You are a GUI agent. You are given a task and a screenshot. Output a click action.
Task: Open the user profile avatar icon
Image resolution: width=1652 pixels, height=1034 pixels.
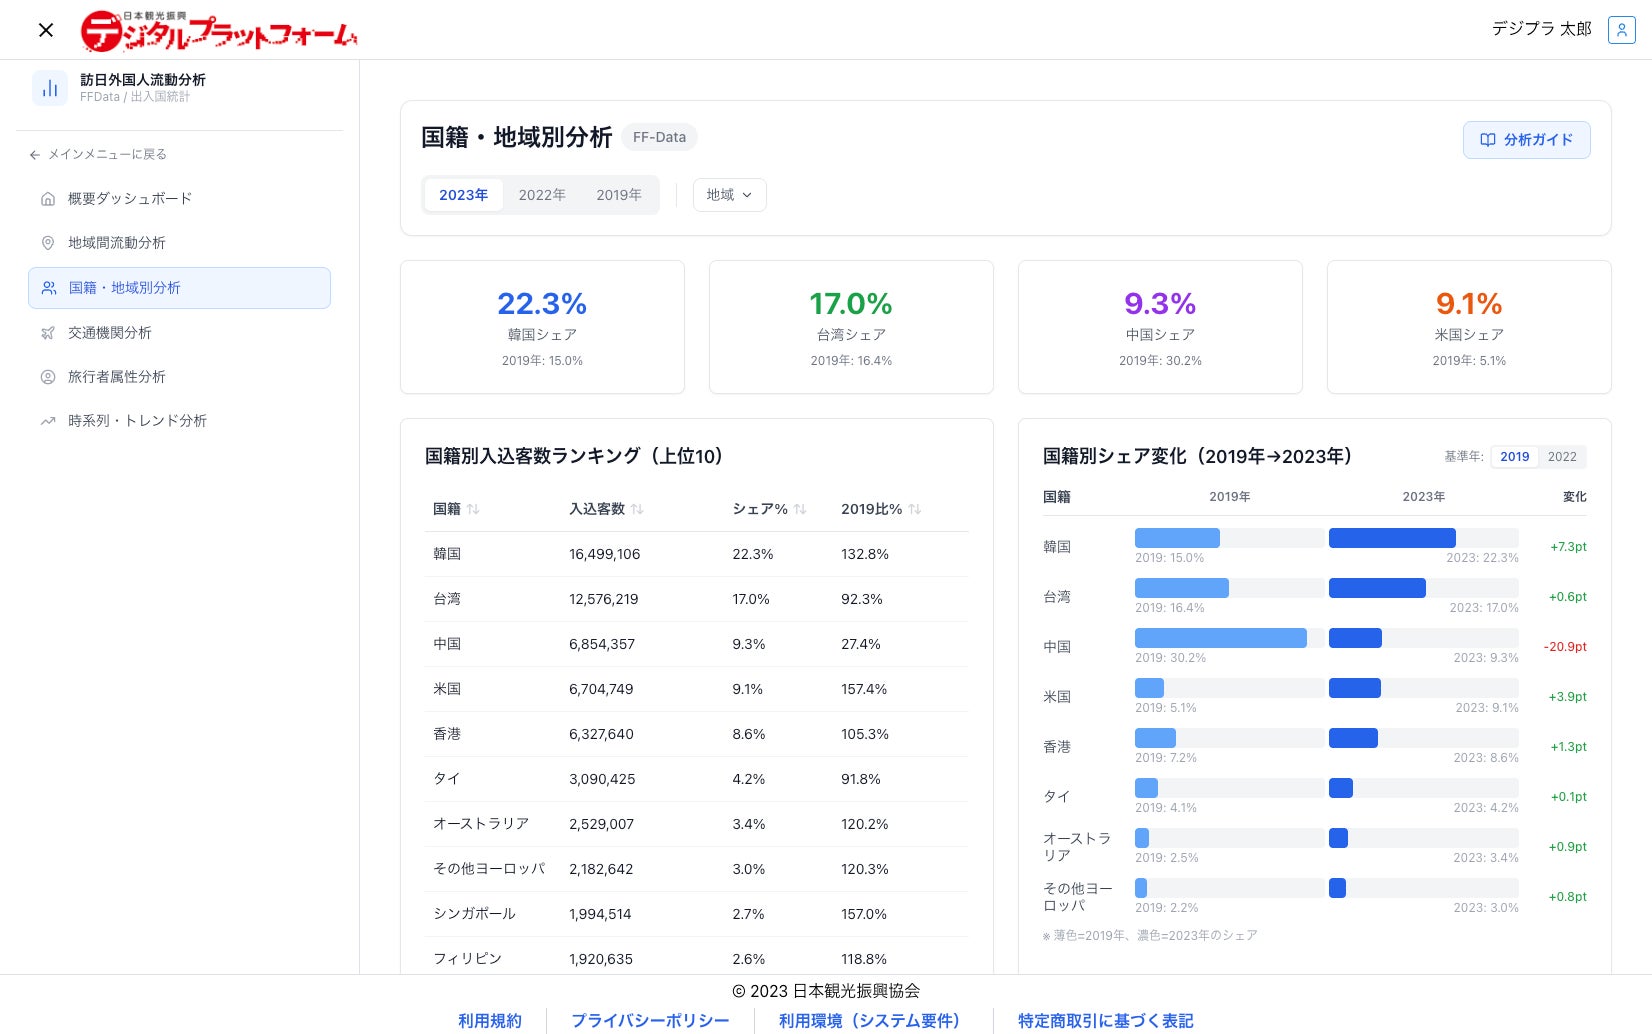click(x=1621, y=30)
